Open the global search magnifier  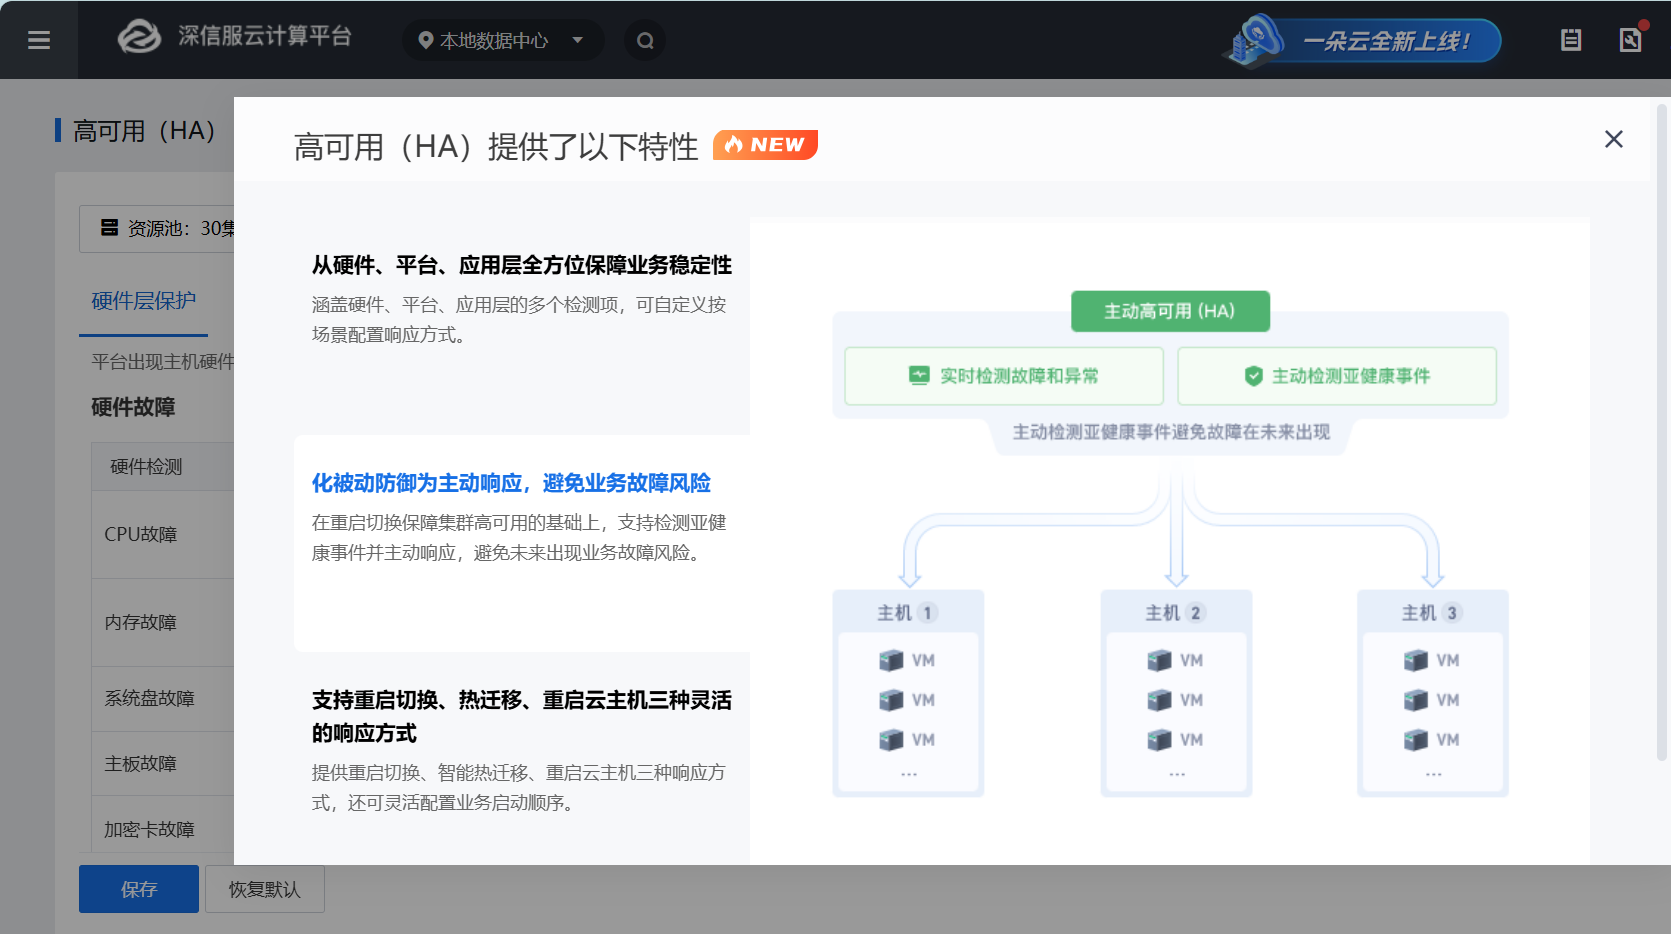(x=645, y=40)
